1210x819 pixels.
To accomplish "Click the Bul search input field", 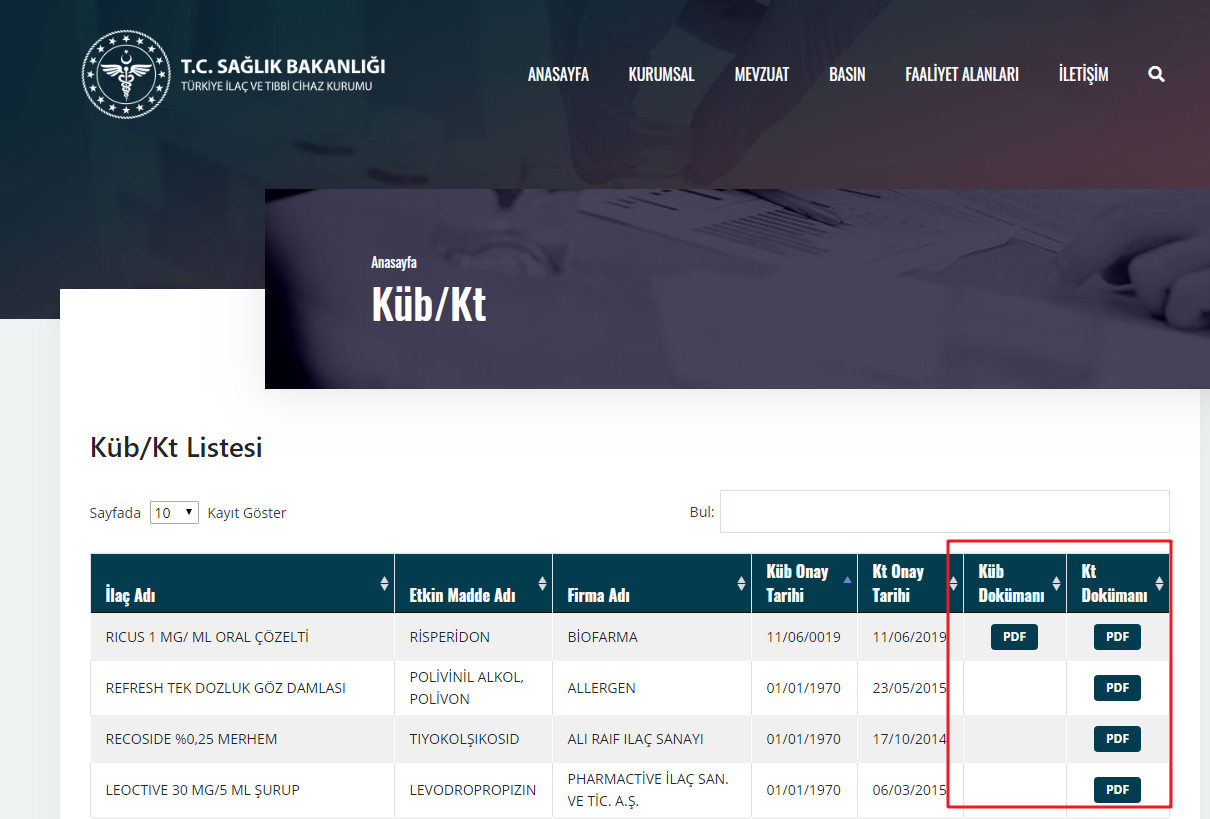I will (x=945, y=511).
